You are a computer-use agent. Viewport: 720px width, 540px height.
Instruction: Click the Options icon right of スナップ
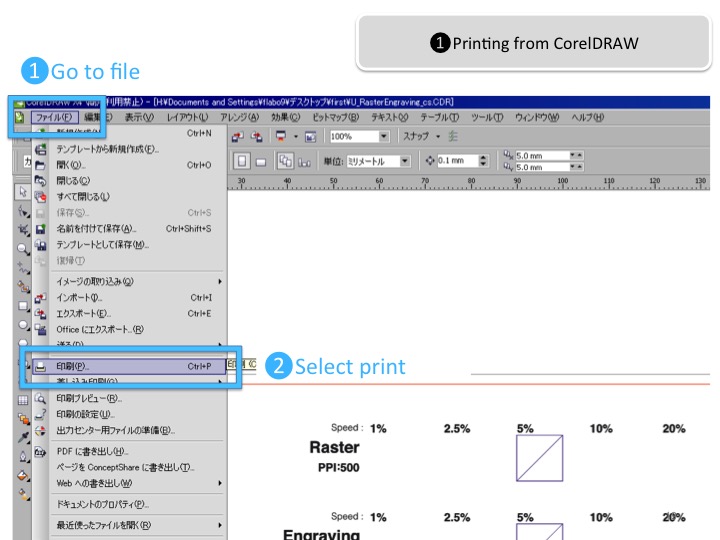pyautogui.click(x=453, y=136)
